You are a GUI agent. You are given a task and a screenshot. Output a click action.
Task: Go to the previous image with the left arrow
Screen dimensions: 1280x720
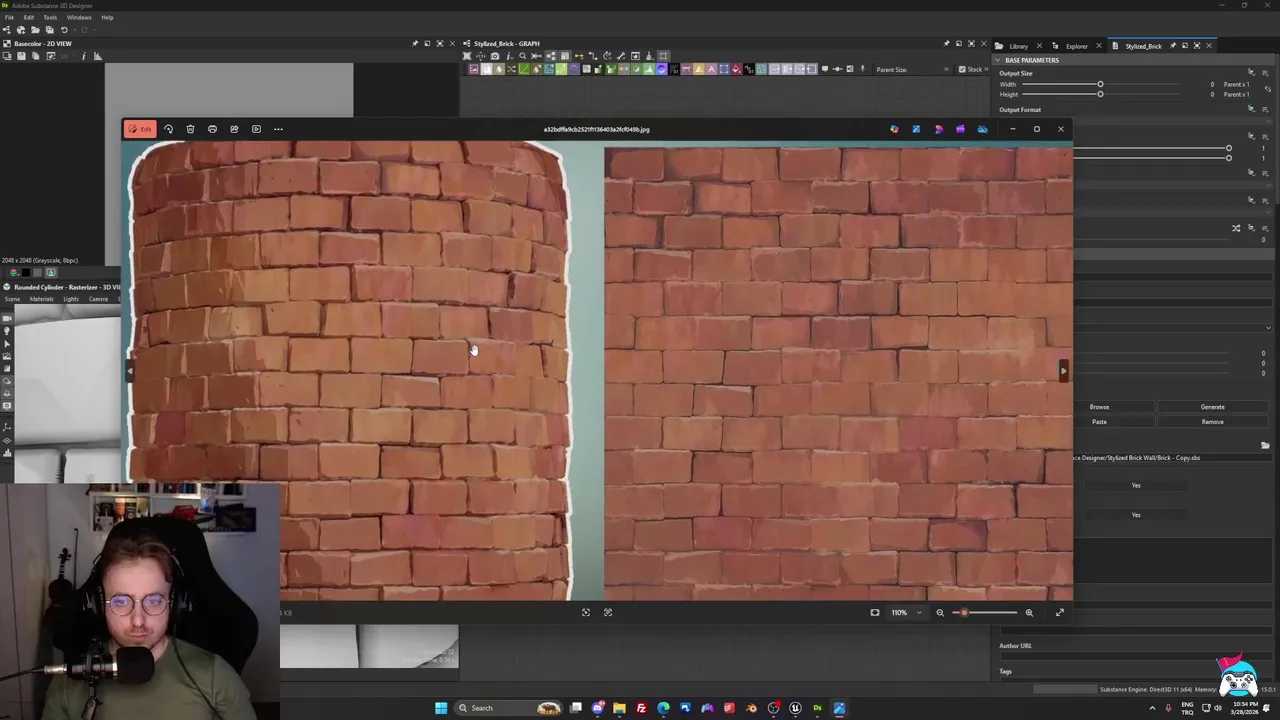pyautogui.click(x=128, y=371)
